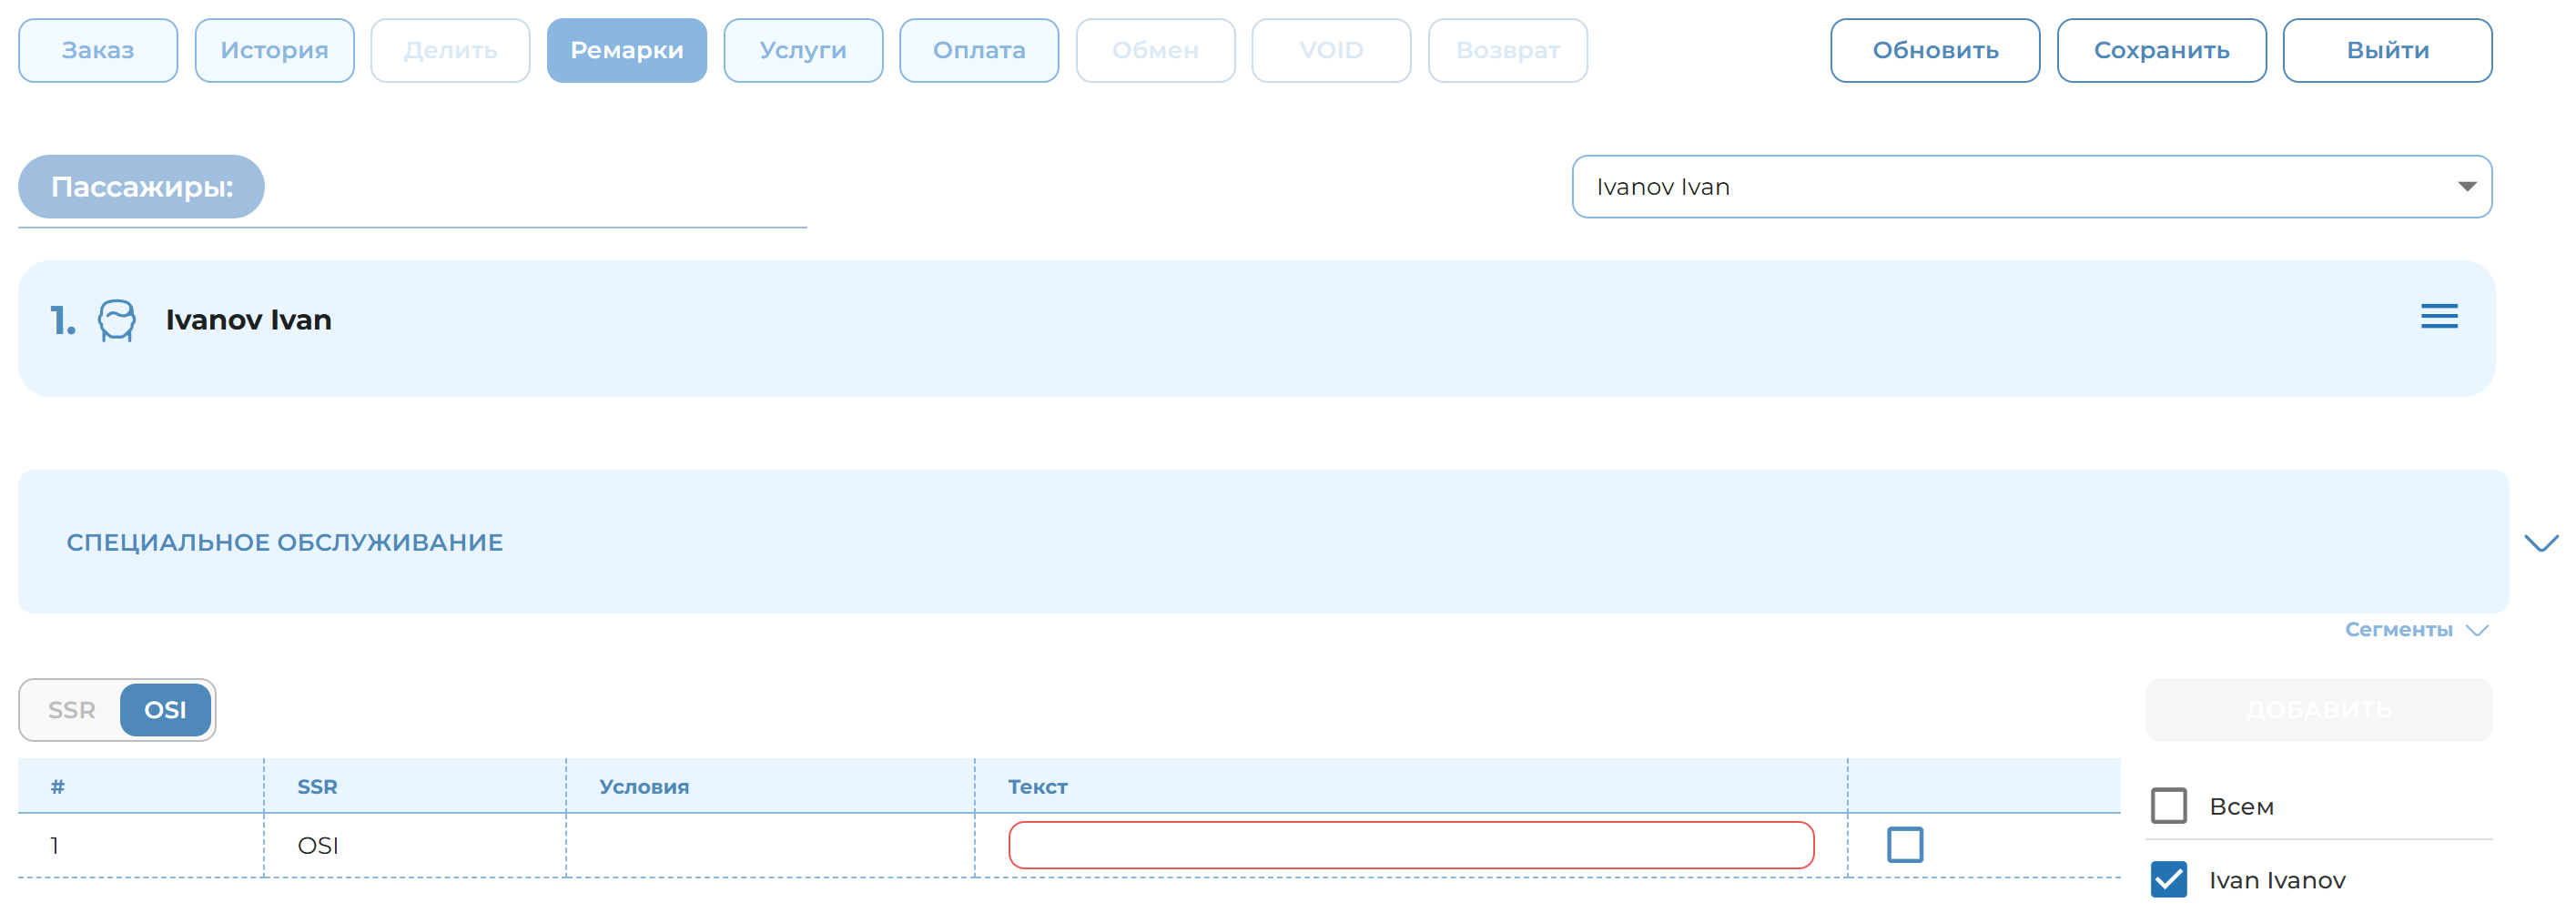Focus the red-outlined Текст input field

(x=1410, y=846)
